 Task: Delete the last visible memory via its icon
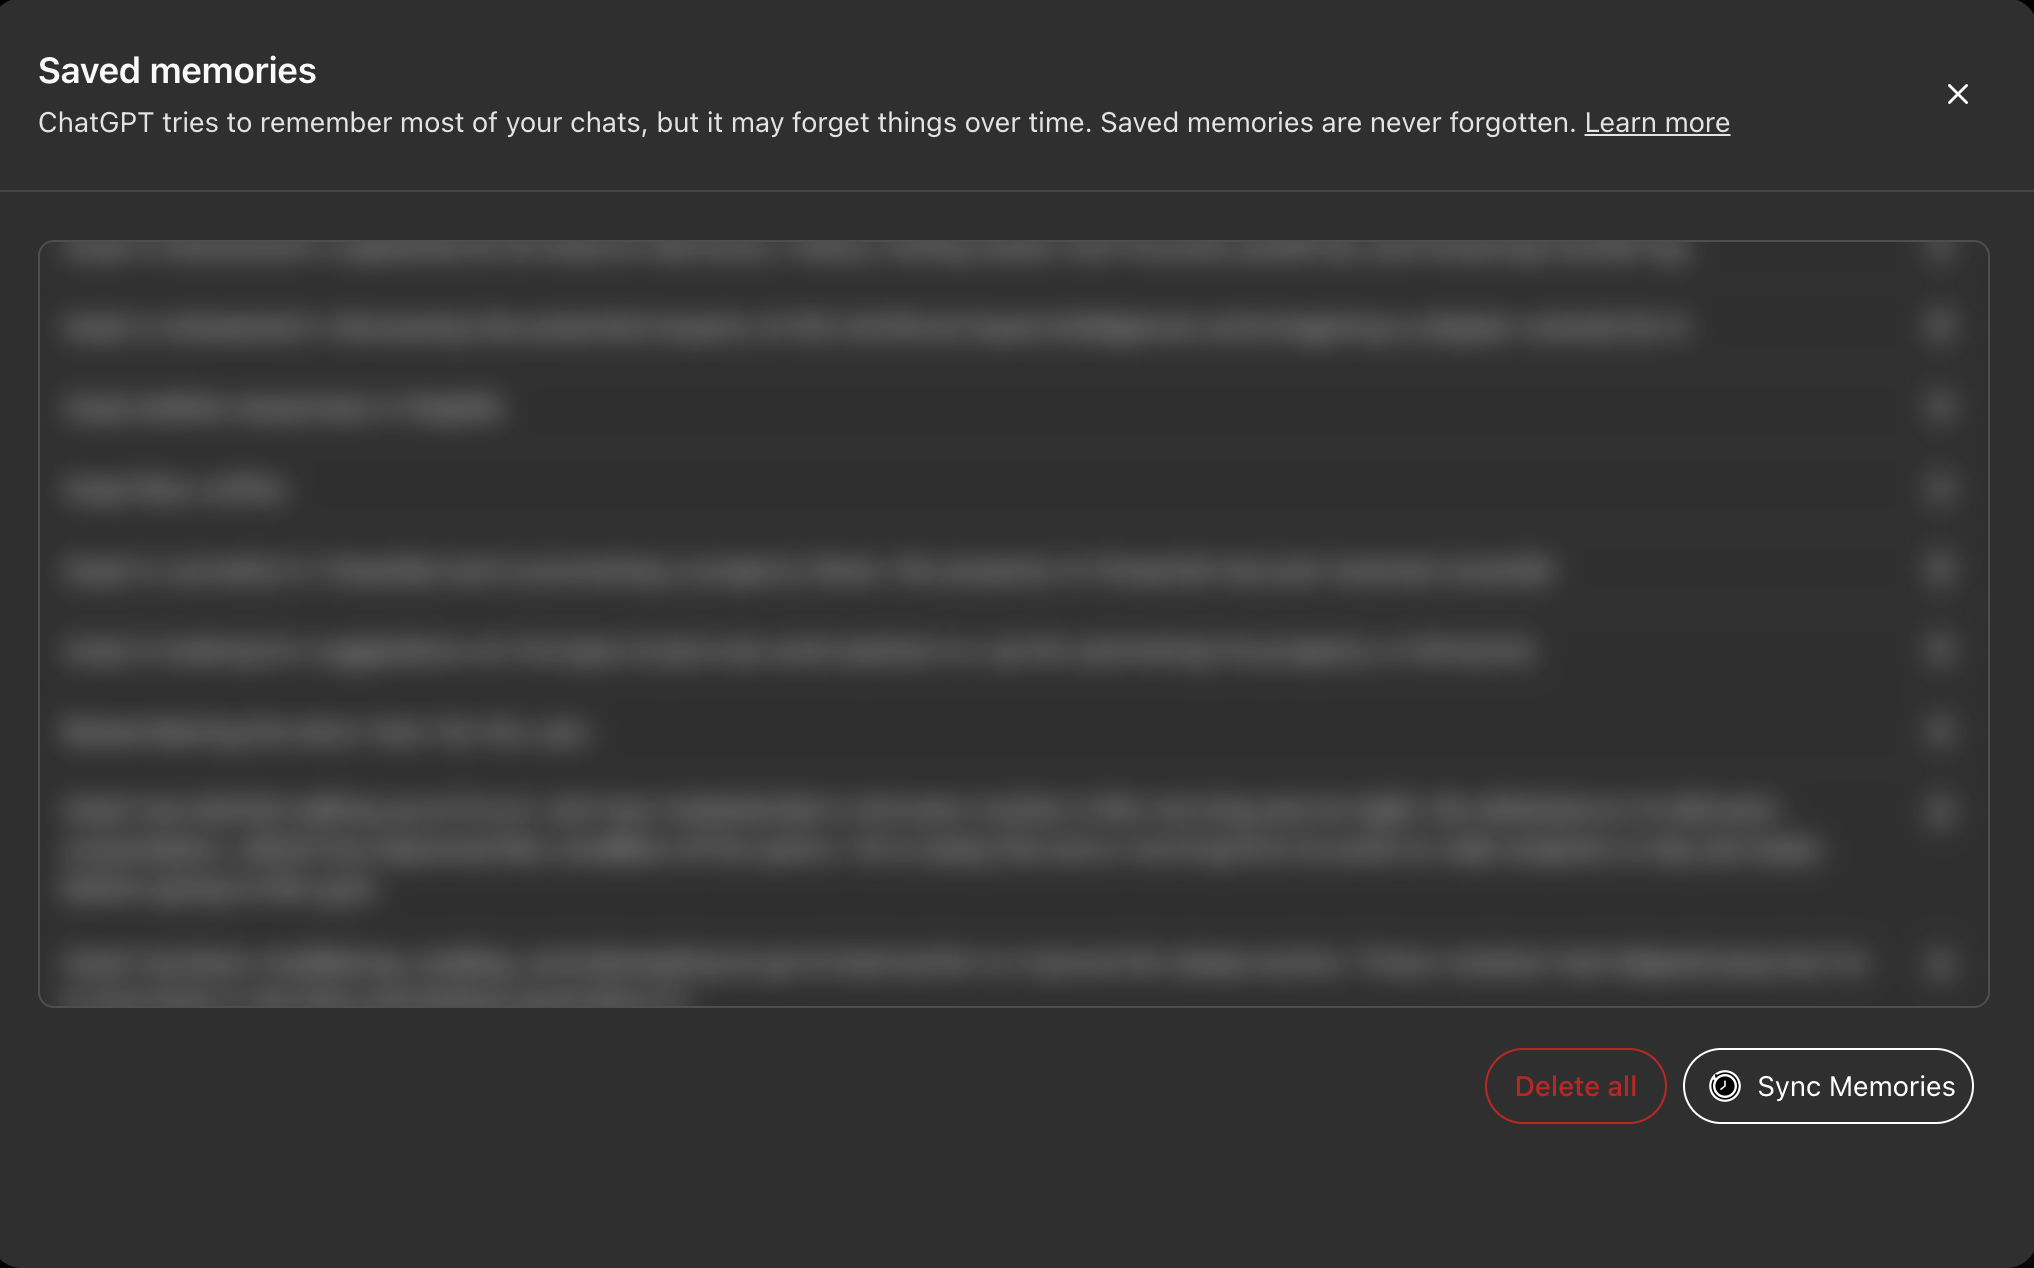1939,964
